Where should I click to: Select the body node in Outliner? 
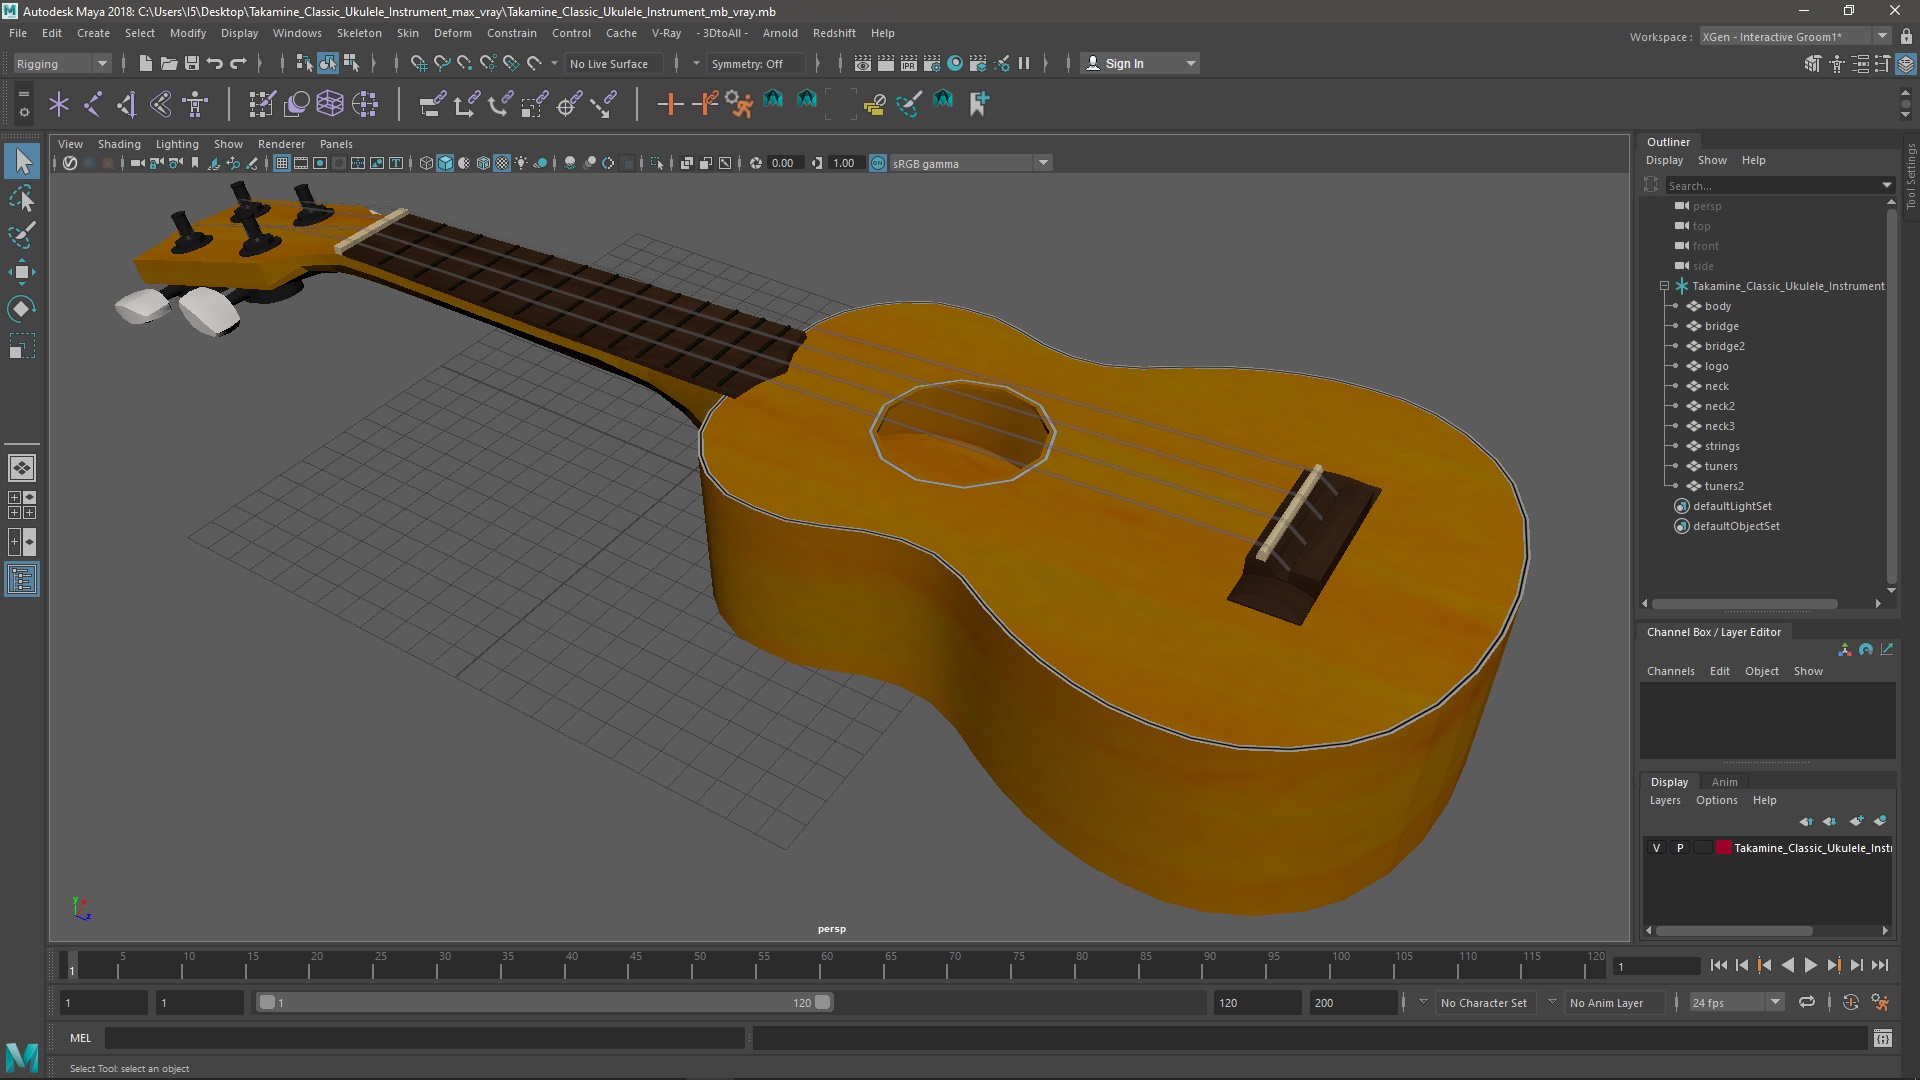point(1717,306)
